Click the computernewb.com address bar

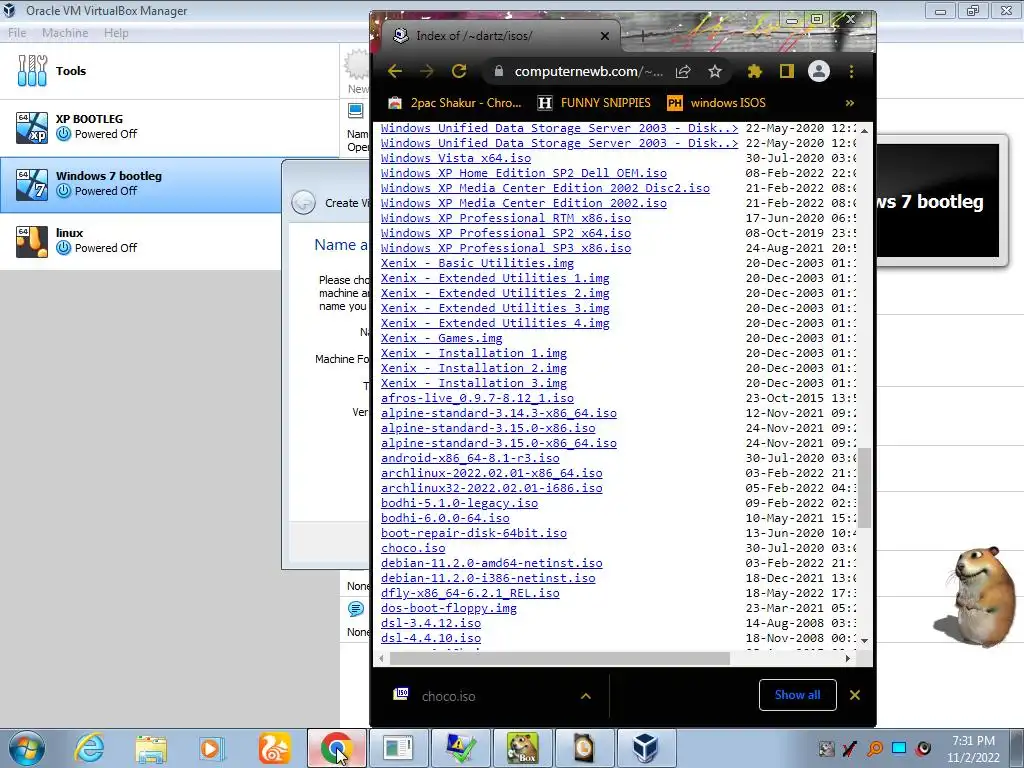tap(588, 71)
